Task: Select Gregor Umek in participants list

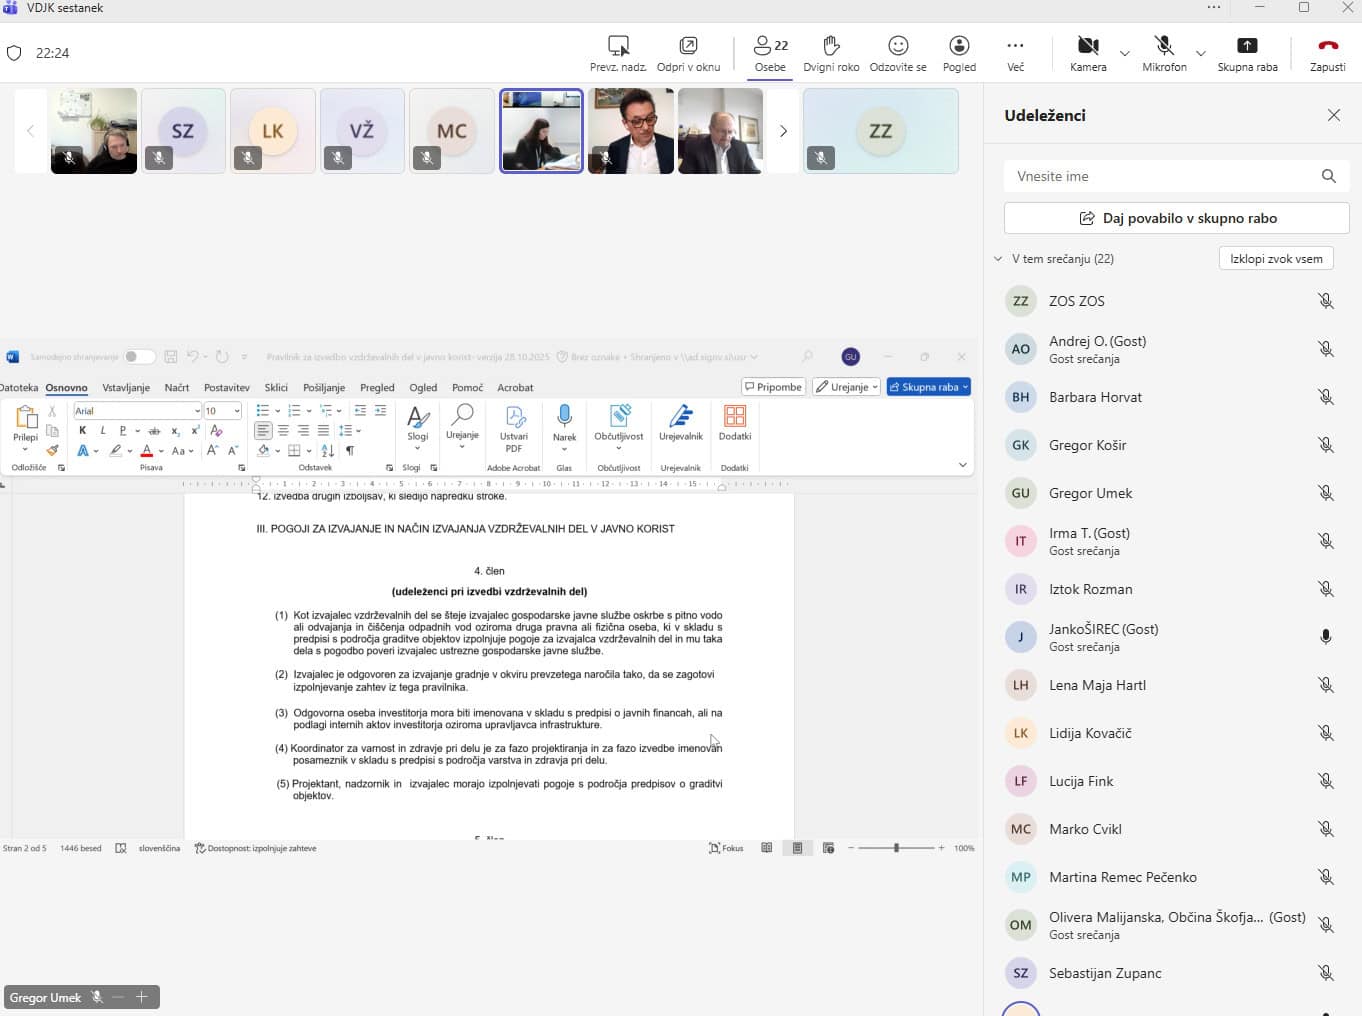Action: [1090, 493]
